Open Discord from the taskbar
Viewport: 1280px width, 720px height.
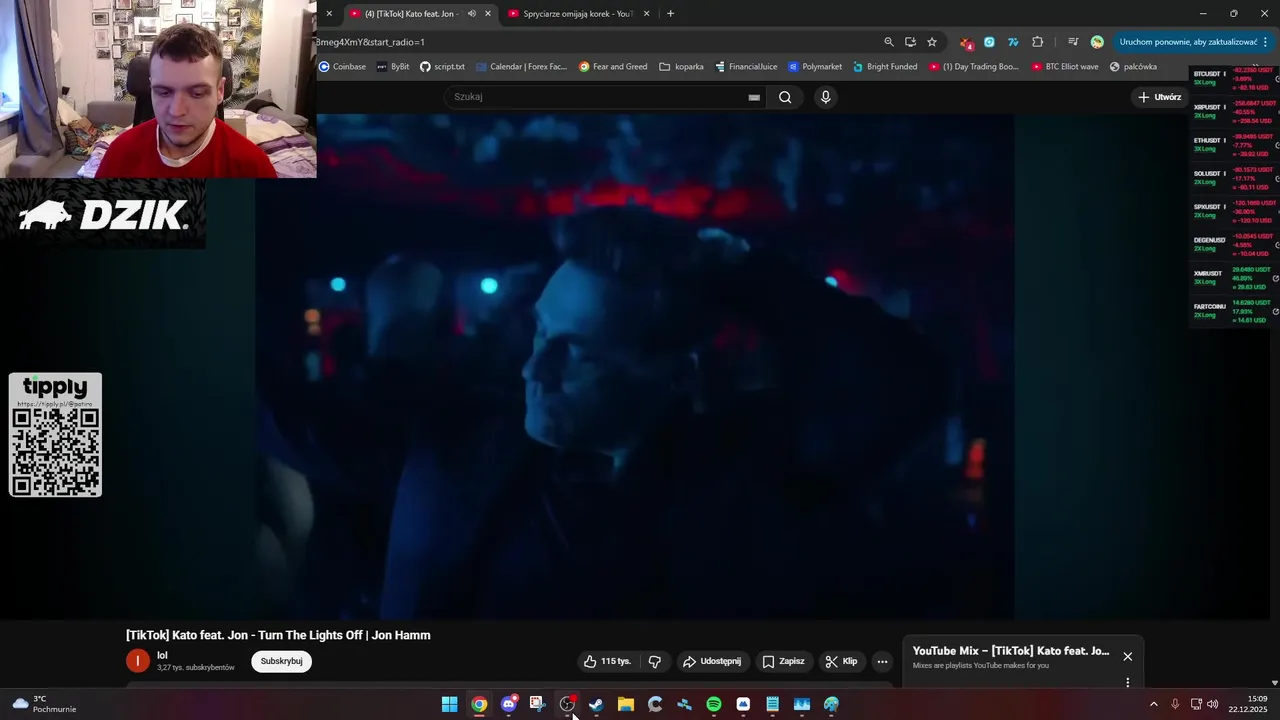(x=509, y=705)
